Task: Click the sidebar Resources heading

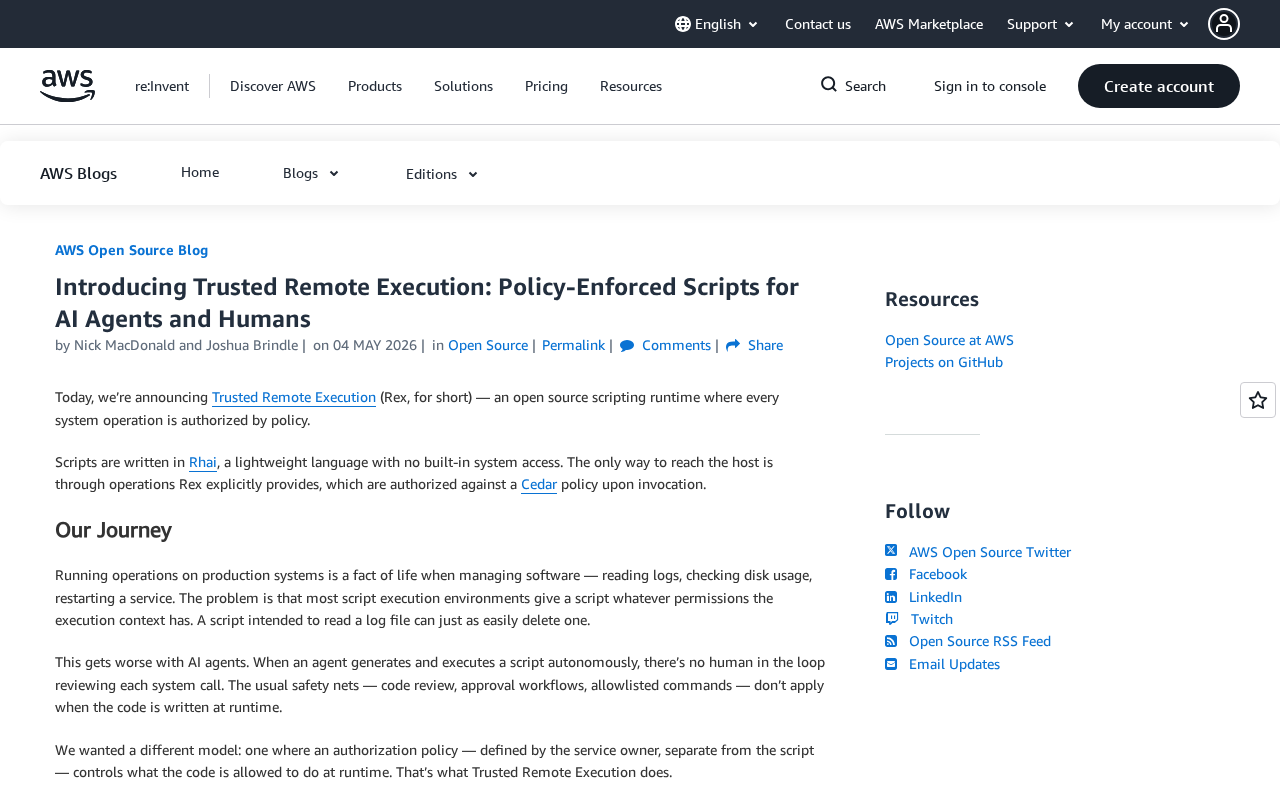Action: tap(932, 299)
